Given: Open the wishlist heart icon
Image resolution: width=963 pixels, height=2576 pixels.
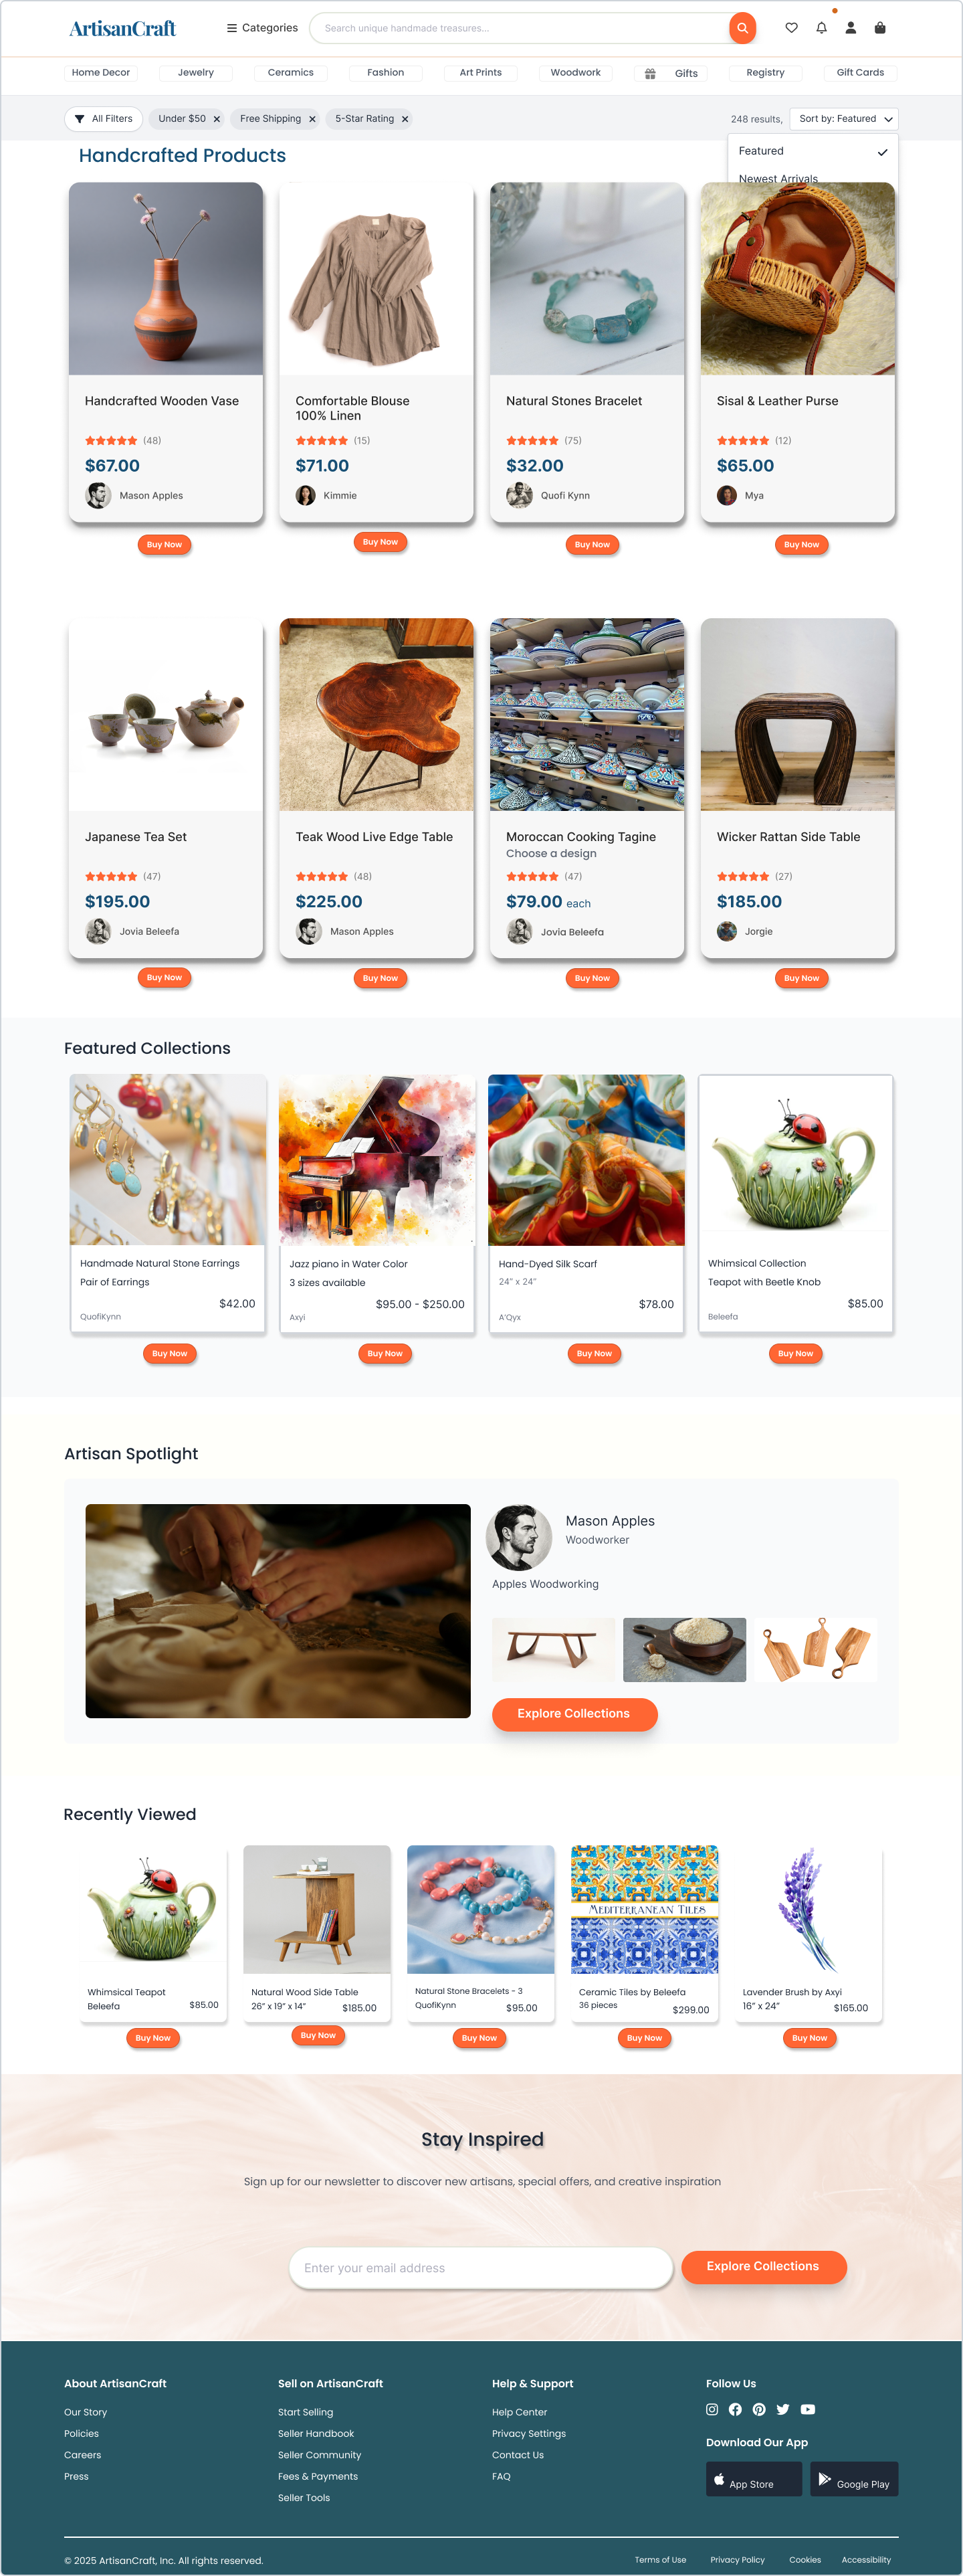Looking at the screenshot, I should (791, 28).
